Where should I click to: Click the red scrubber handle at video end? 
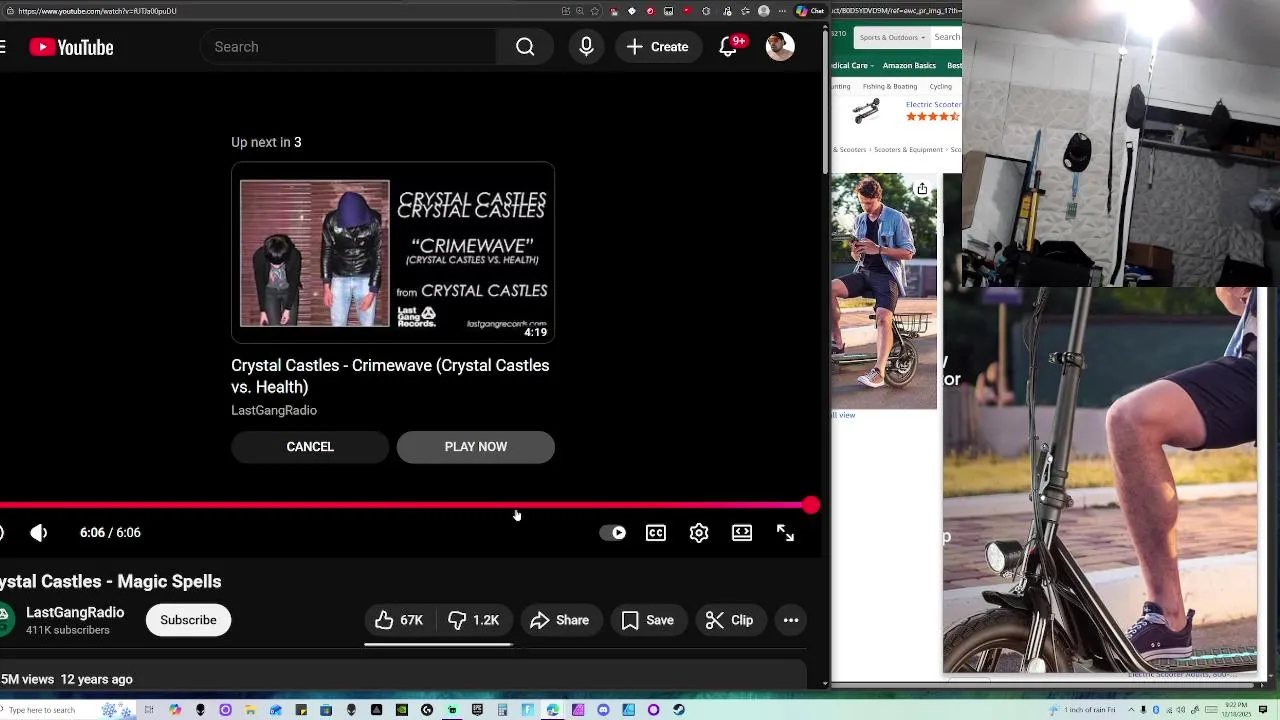tap(811, 506)
